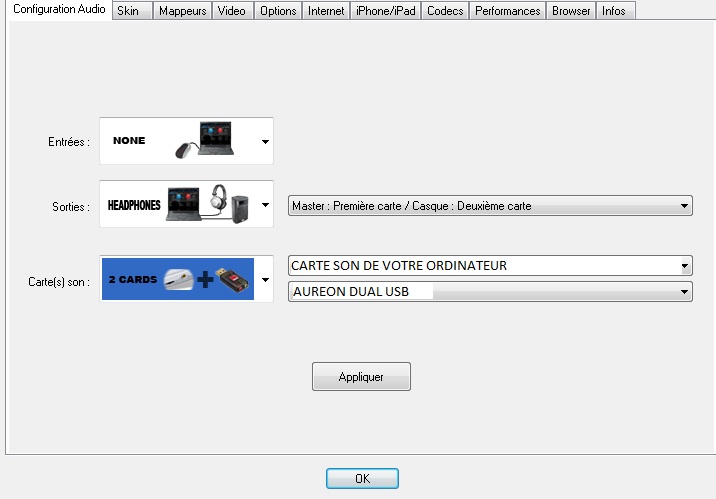Open the AUREON DUAL USB dropdown
This screenshot has width=716, height=499.
[490, 291]
